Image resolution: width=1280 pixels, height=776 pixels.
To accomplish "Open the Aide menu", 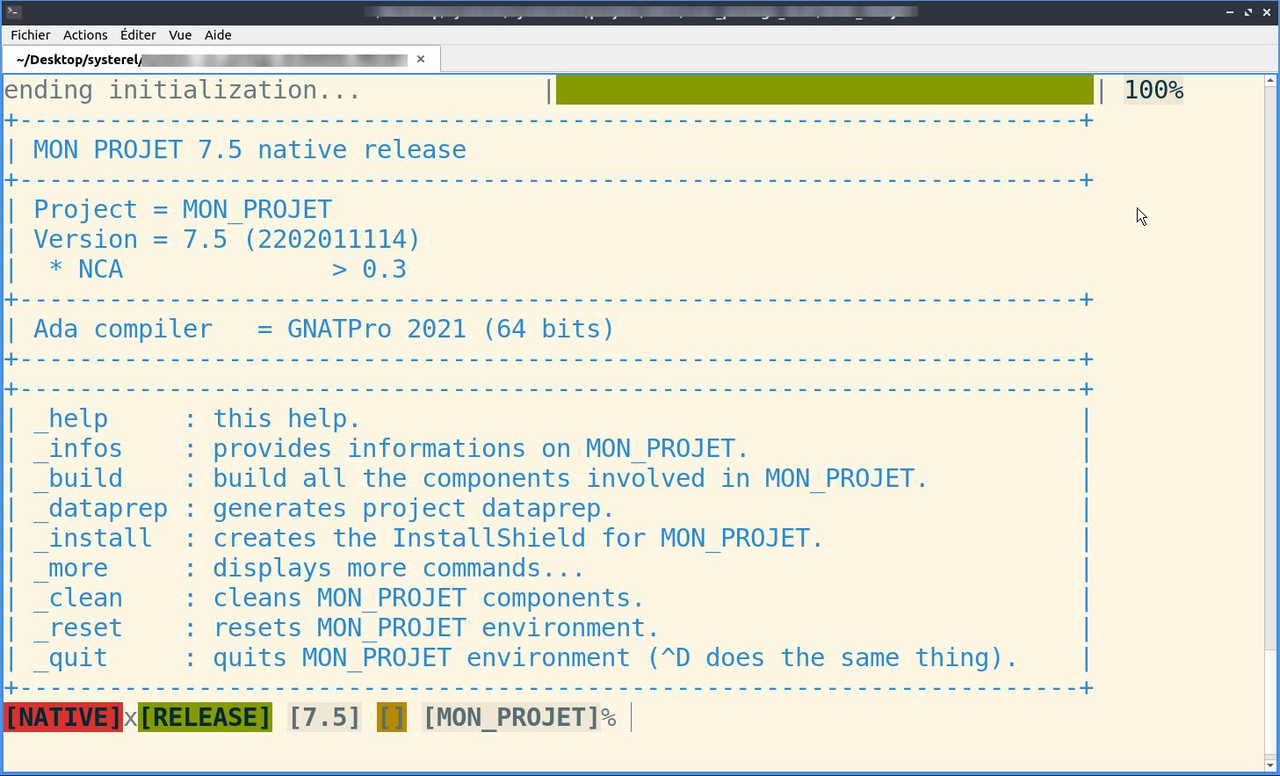I will [218, 35].
